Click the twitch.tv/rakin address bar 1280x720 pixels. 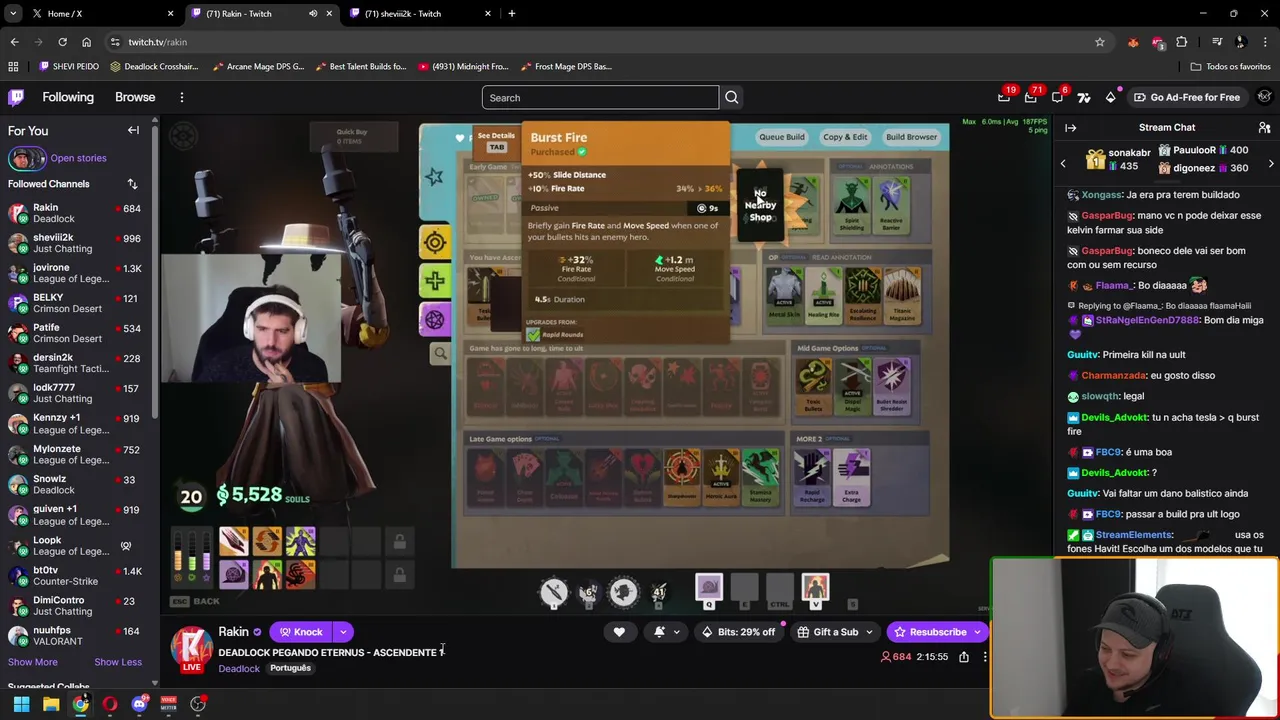pos(600,42)
